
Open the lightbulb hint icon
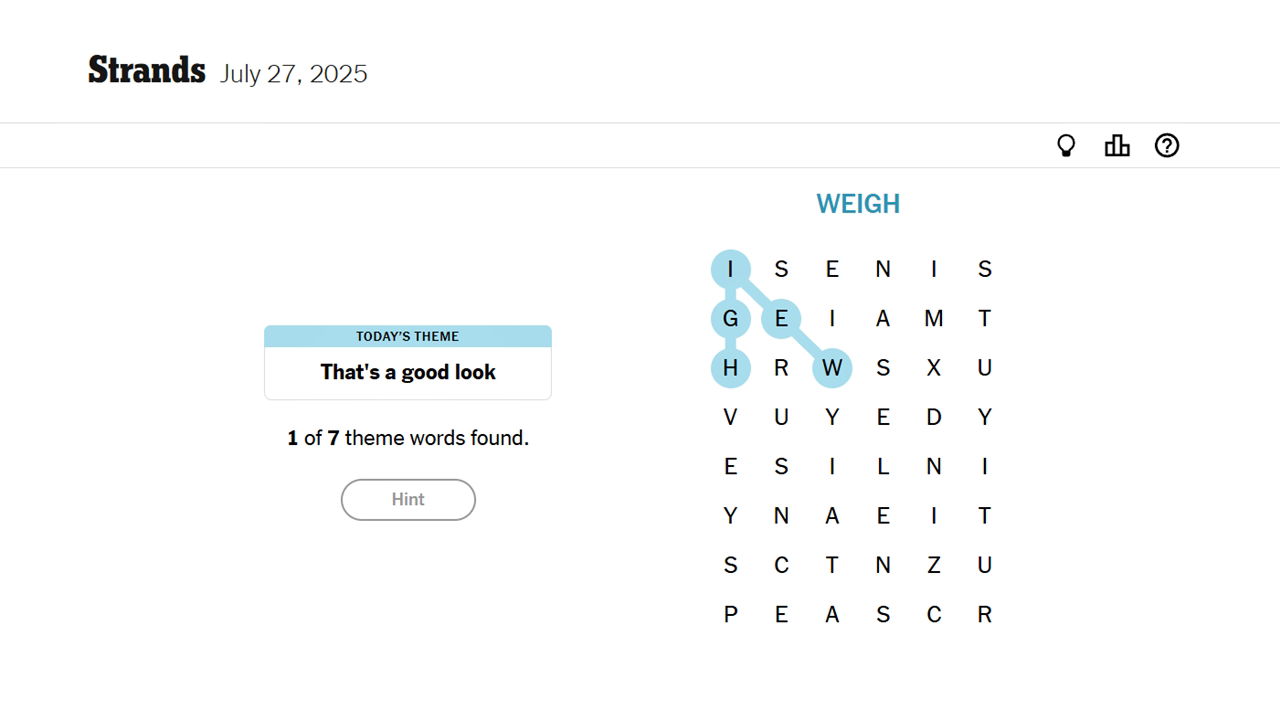[x=1066, y=146]
